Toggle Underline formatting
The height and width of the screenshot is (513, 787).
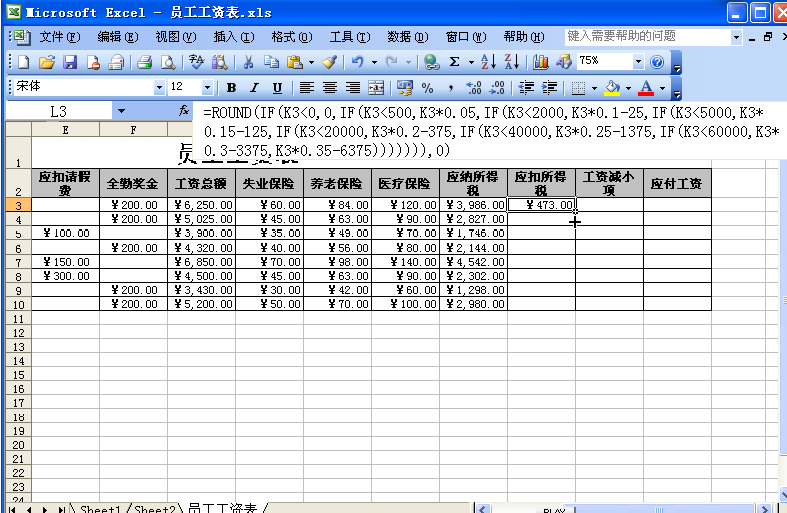[277, 88]
